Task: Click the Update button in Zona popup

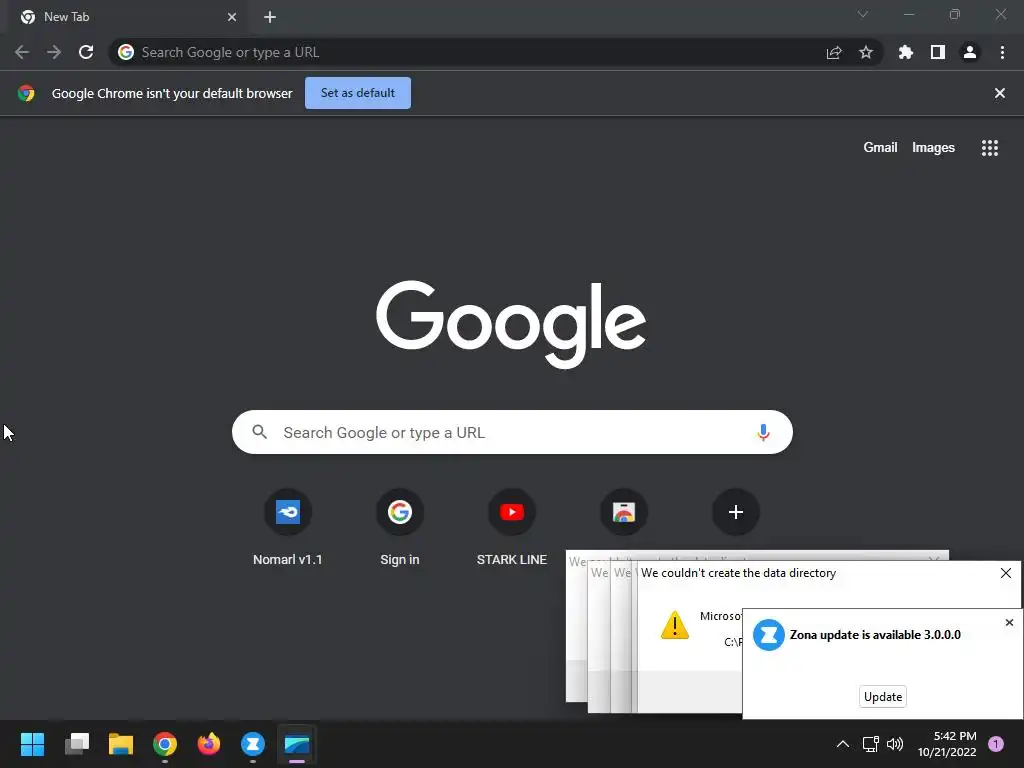Action: 883,697
